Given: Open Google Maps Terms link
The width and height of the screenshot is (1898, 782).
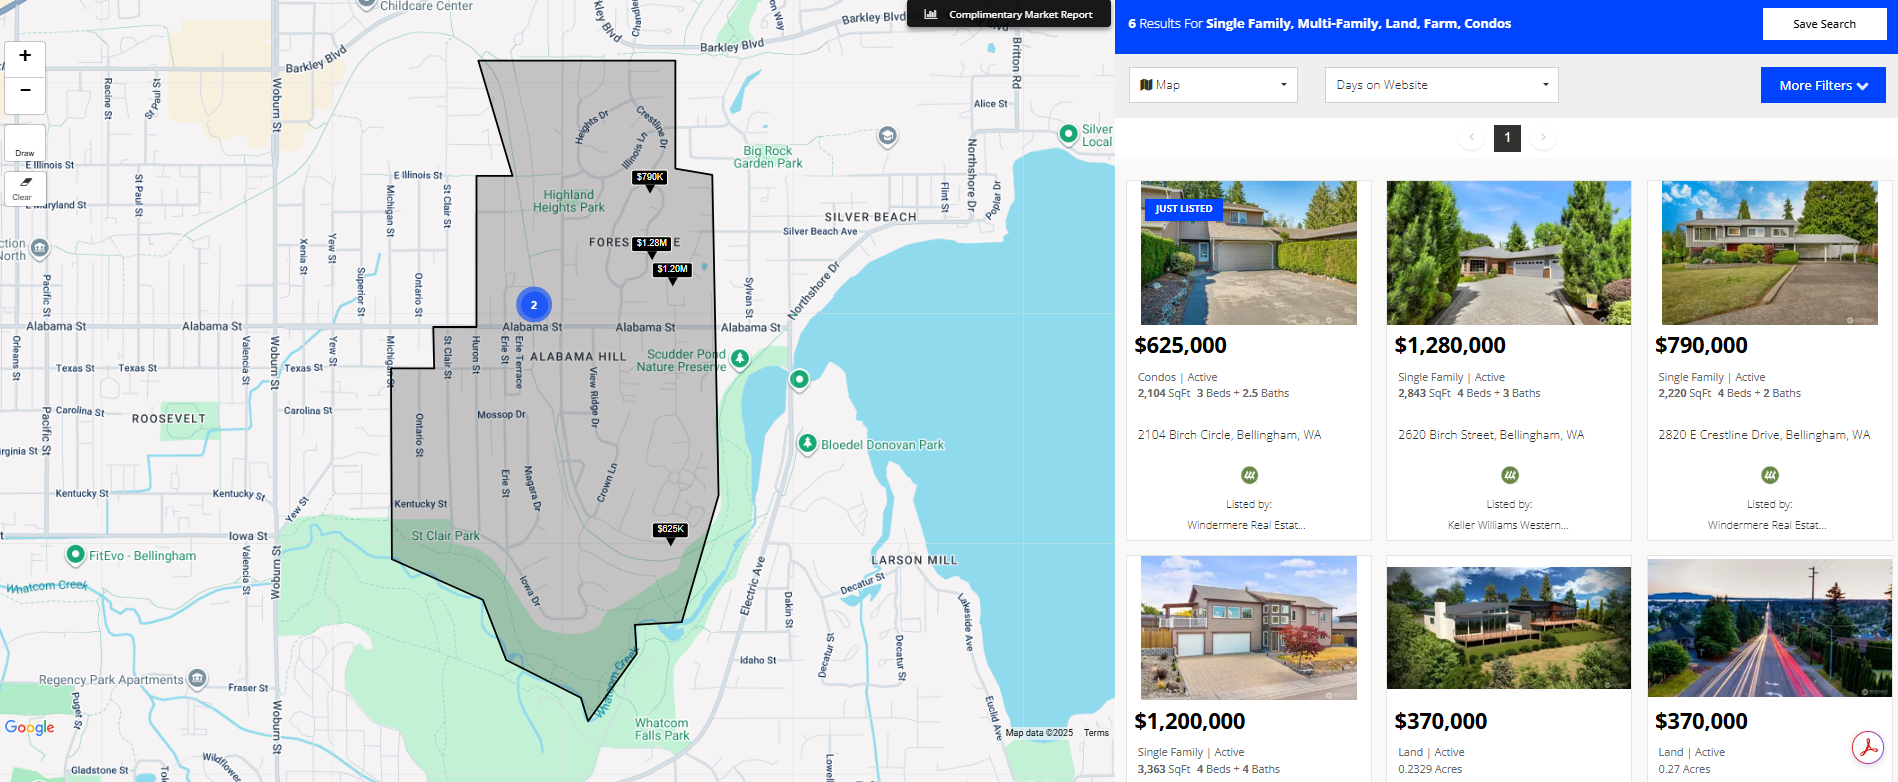Looking at the screenshot, I should tap(1096, 733).
